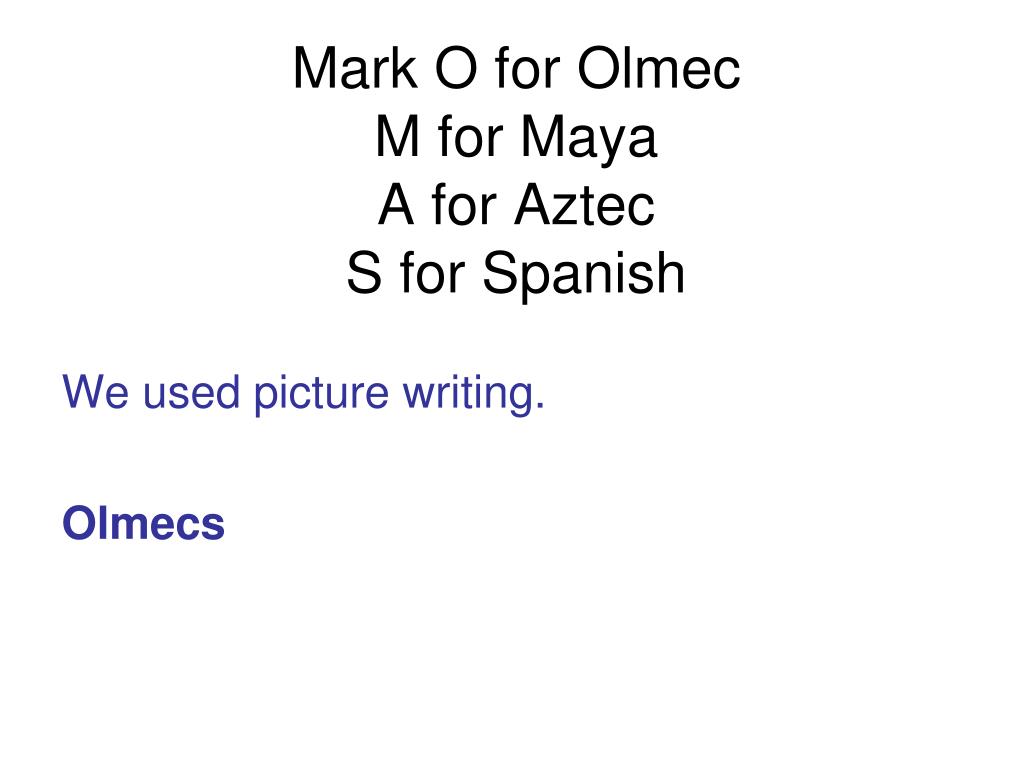This screenshot has height=768, width=1024.
Task: Select the word "used" in the blue sentence
Action: point(191,392)
